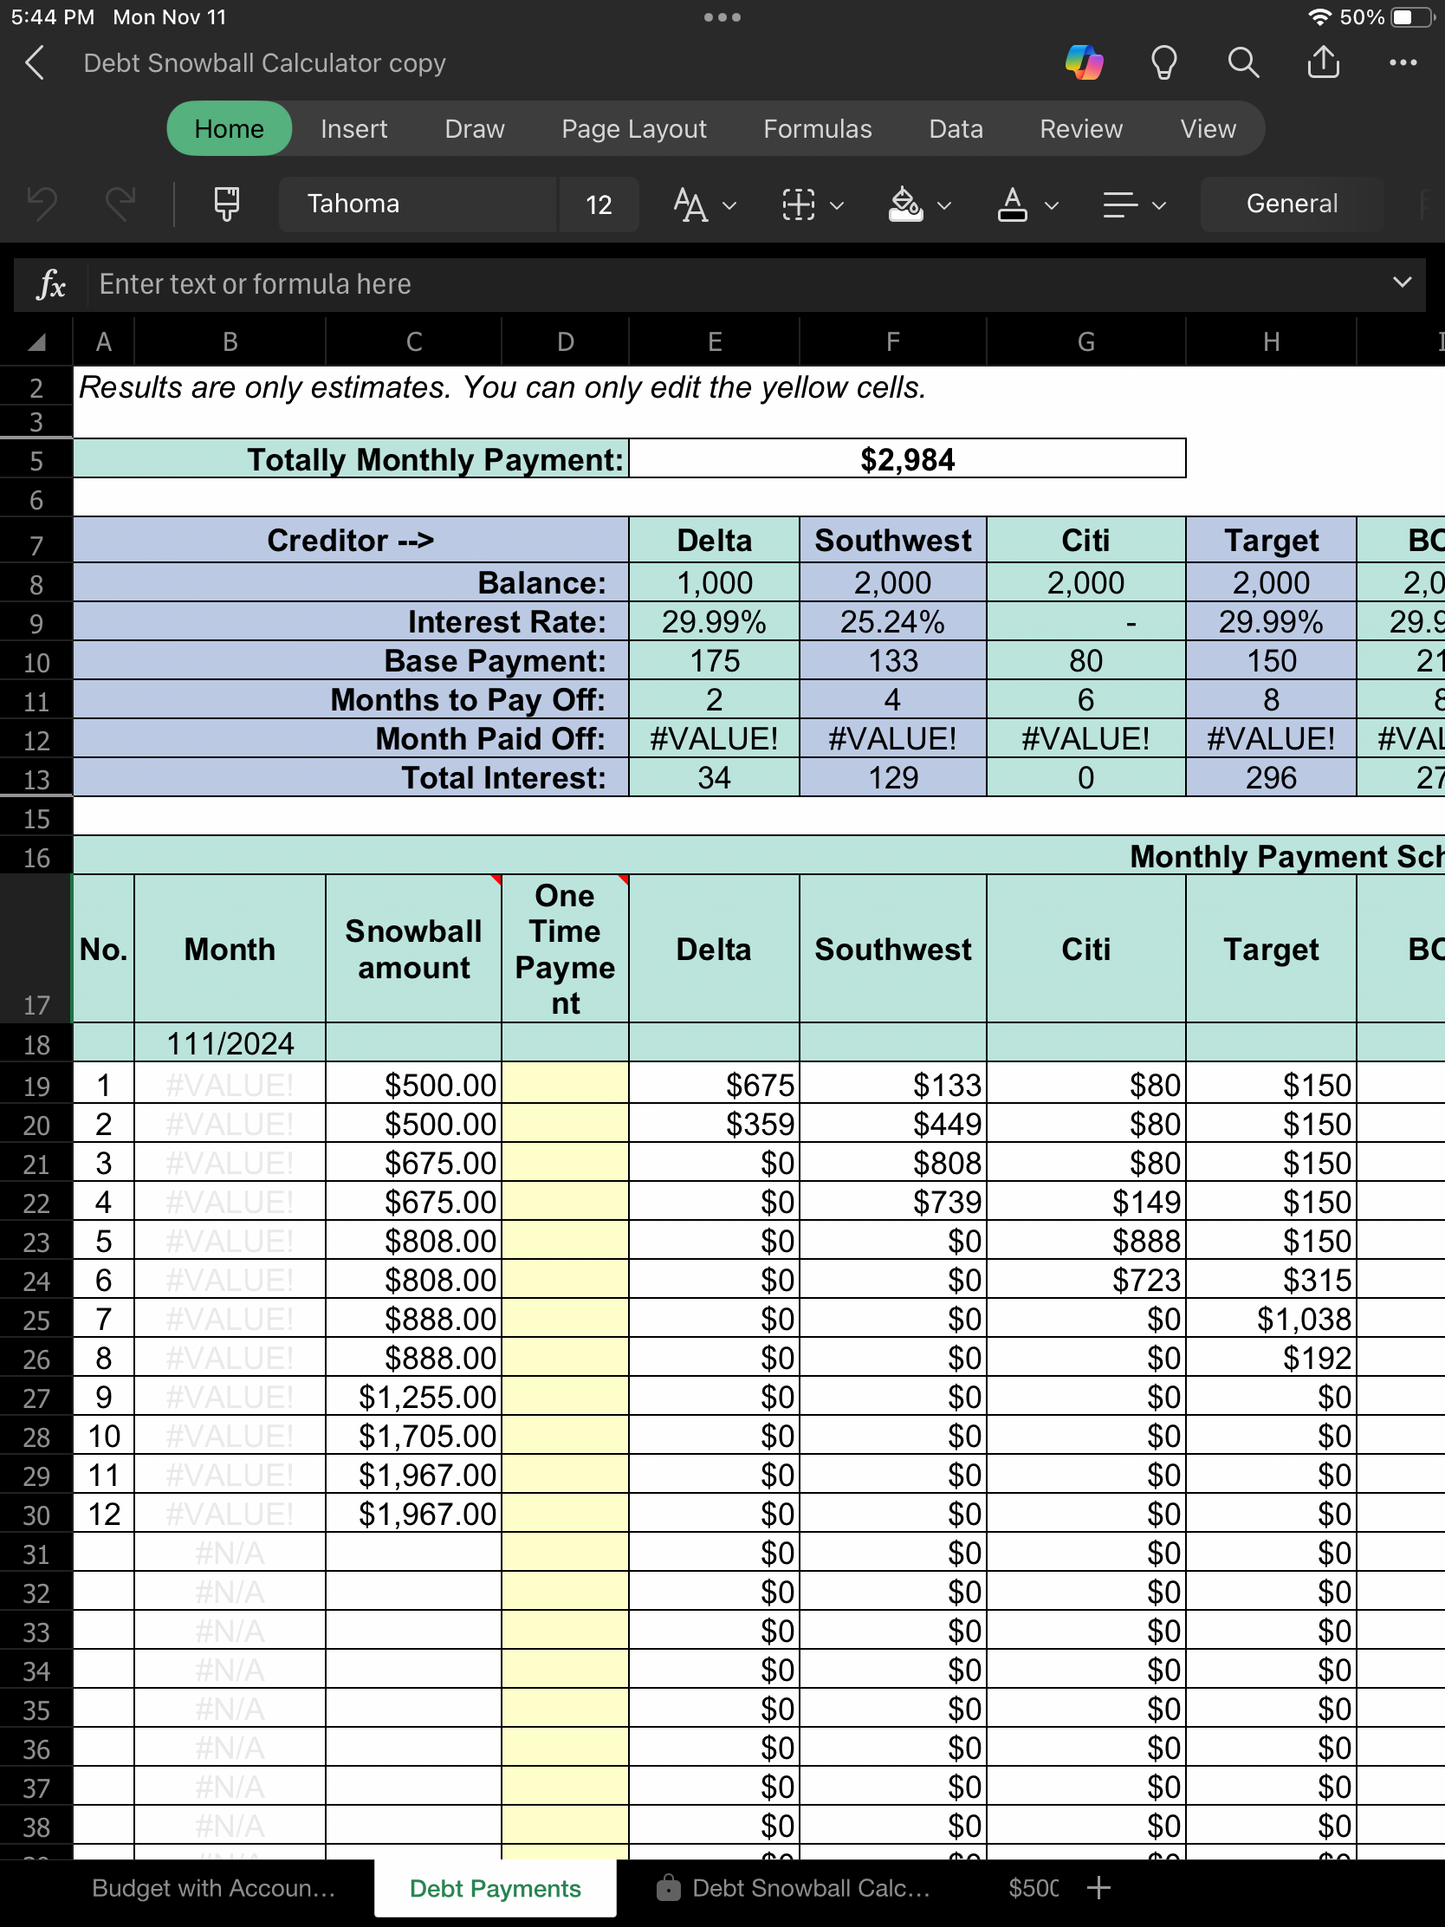Switch to the Draw tab
The image size is (1445, 1927).
(475, 129)
